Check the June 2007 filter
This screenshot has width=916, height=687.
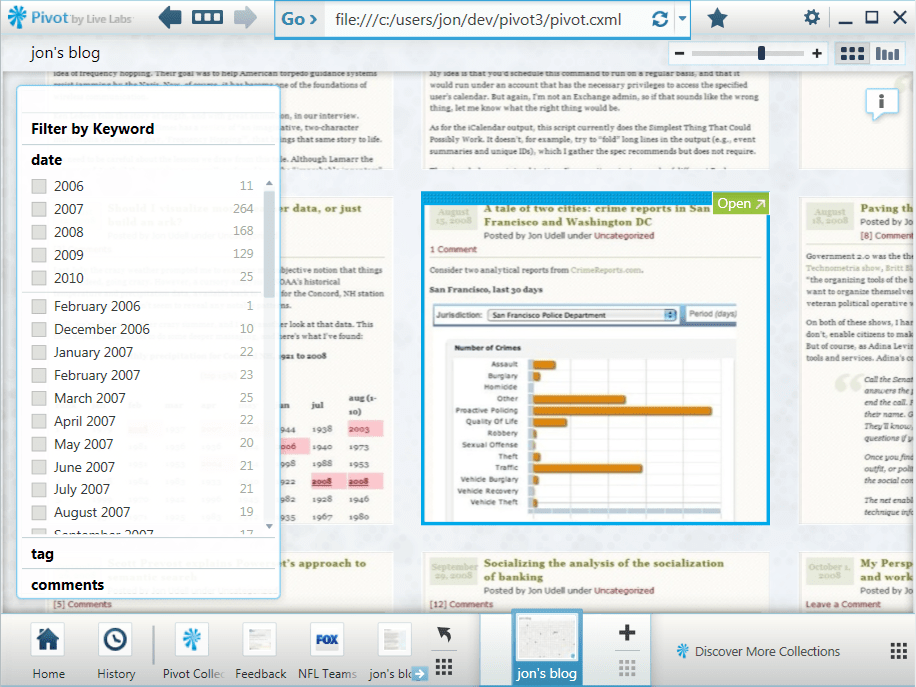pos(39,467)
